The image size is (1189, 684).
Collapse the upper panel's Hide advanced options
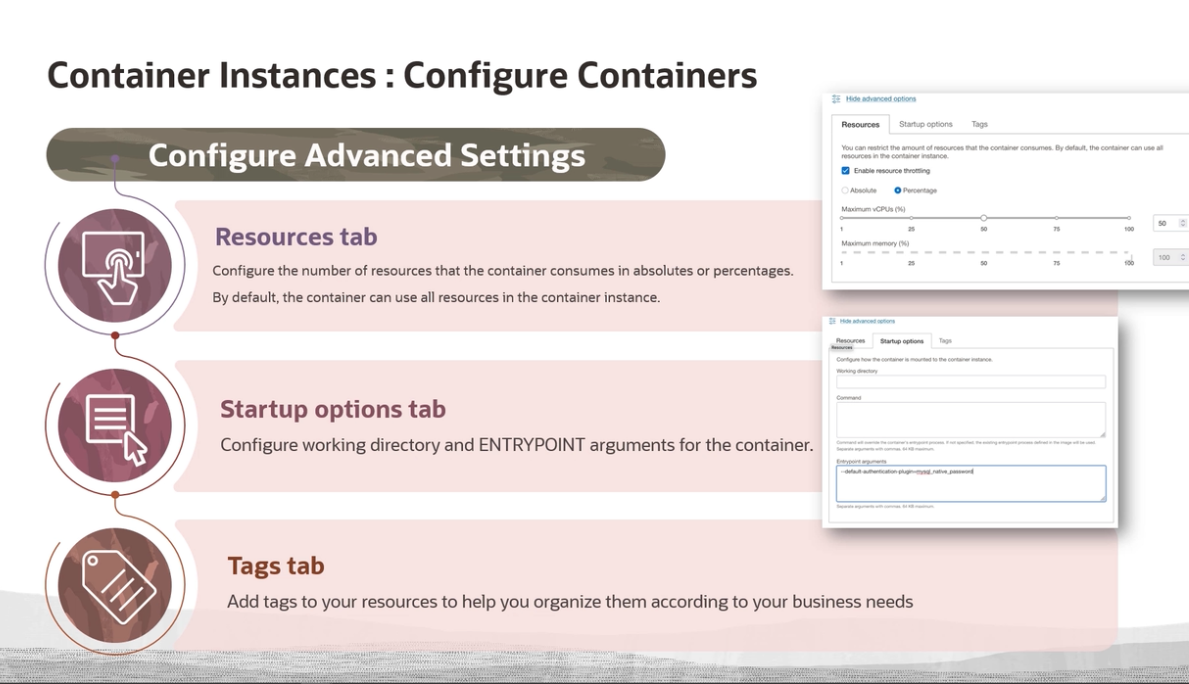pos(880,99)
